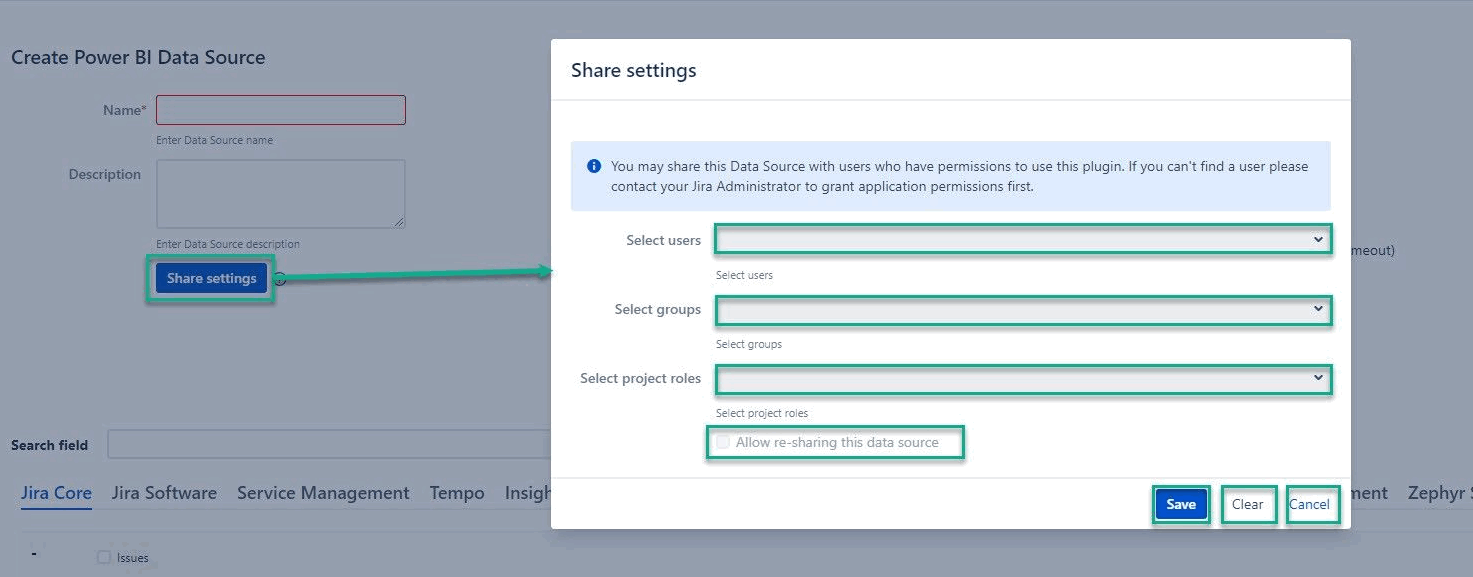Switch to the Service Management tab
Viewport: 1473px width, 577px height.
[323, 492]
